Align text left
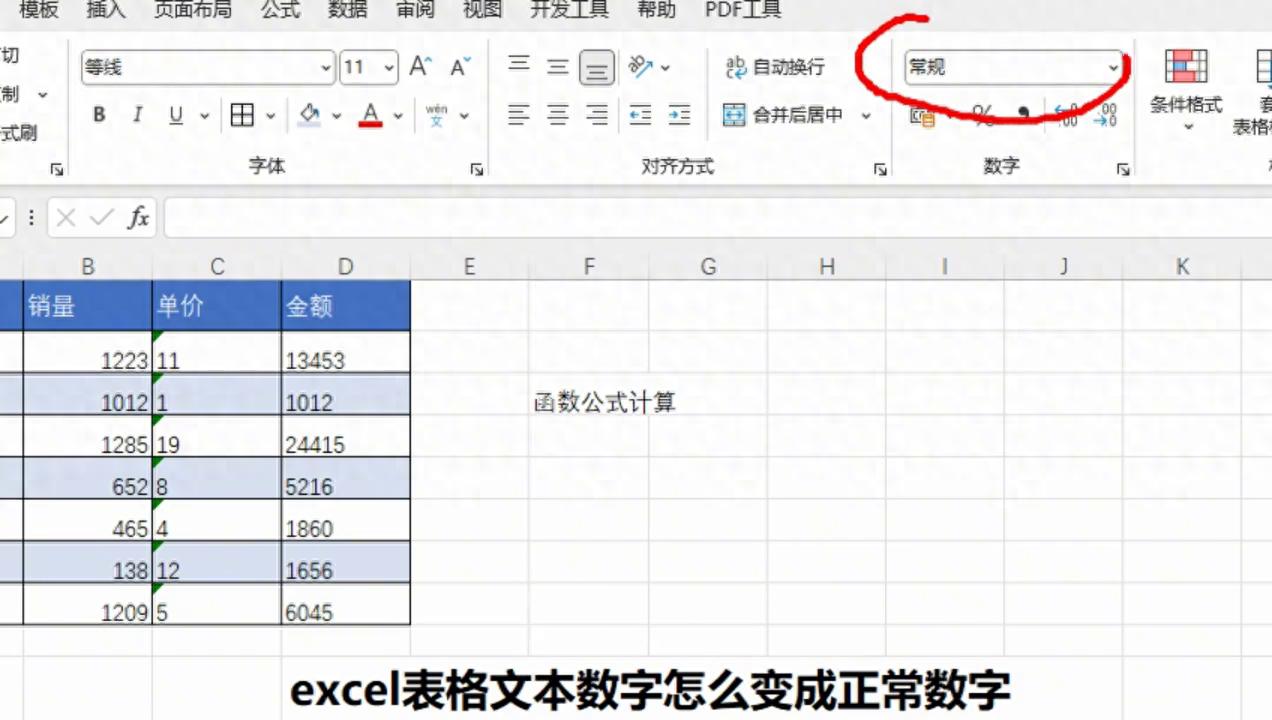The height and width of the screenshot is (720, 1272). pos(518,115)
